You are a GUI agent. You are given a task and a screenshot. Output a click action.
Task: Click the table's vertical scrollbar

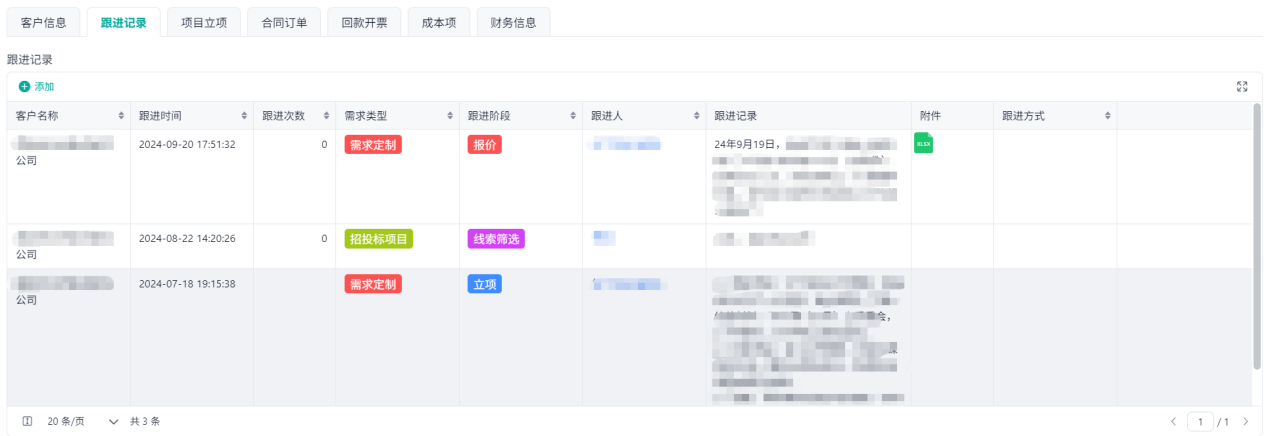pyautogui.click(x=1257, y=236)
